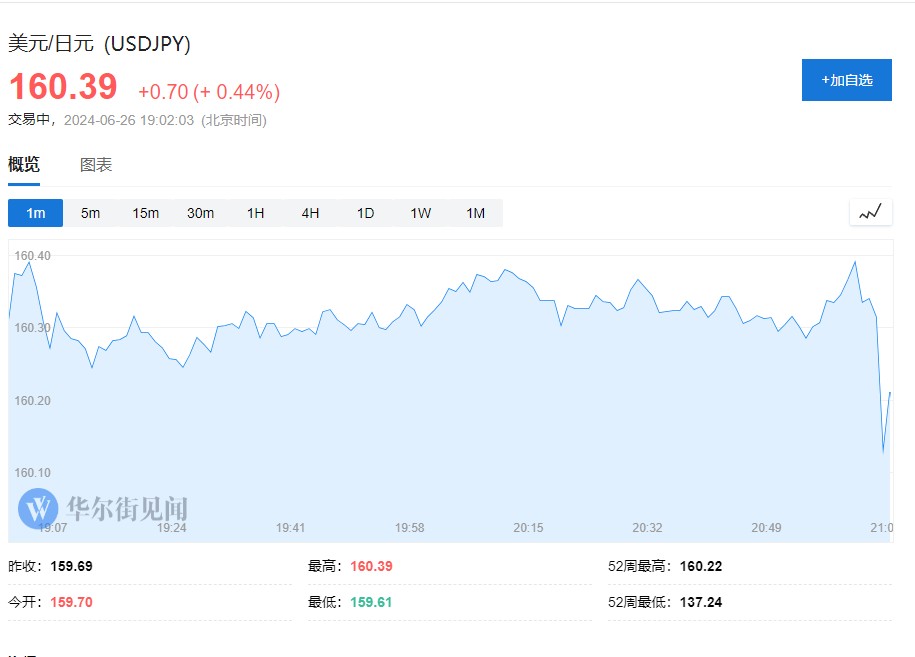Screen dimensions: 915x657
Task: Click the 160.39 current price
Action: pos(64,87)
